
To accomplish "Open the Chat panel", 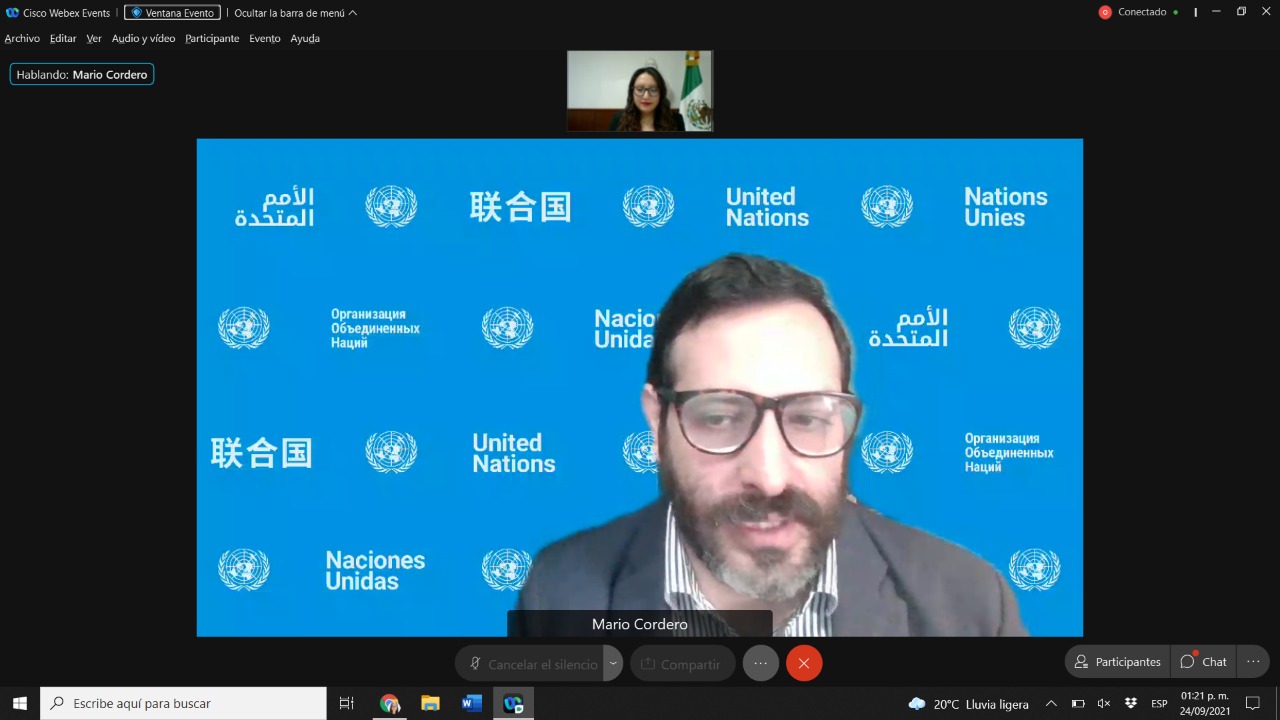I will [1203, 661].
